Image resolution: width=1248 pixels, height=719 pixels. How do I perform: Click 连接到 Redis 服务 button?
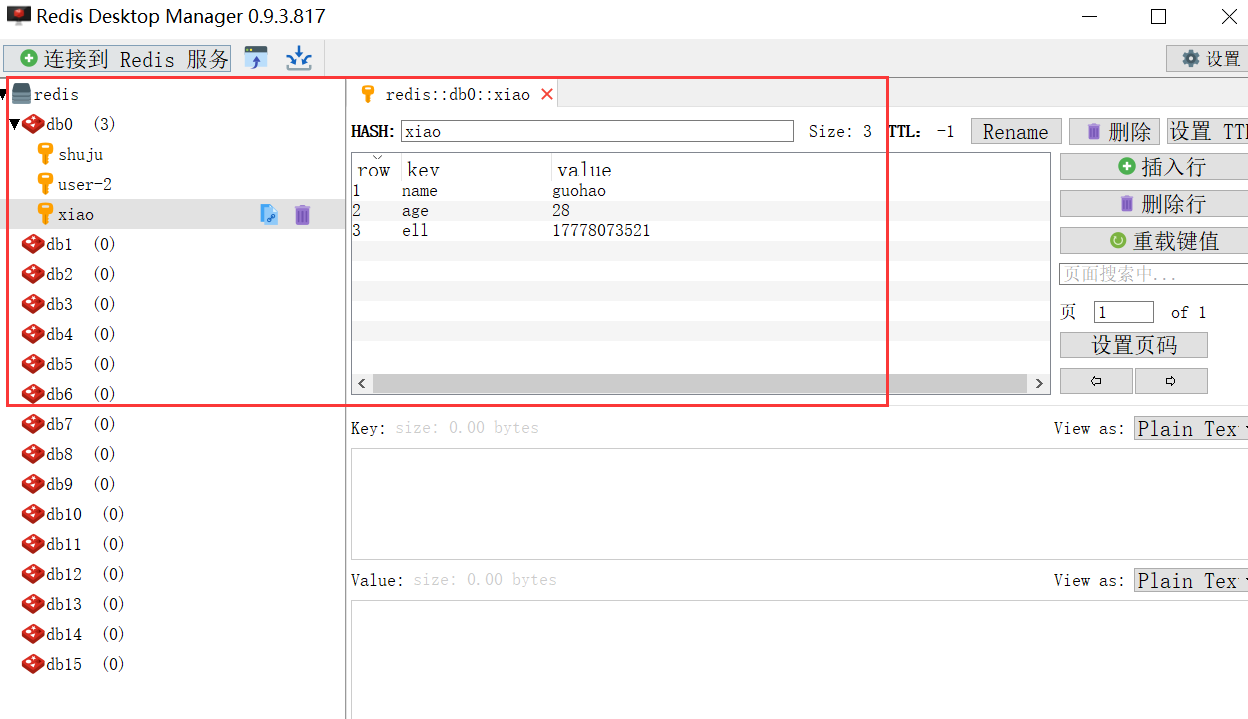click(117, 58)
